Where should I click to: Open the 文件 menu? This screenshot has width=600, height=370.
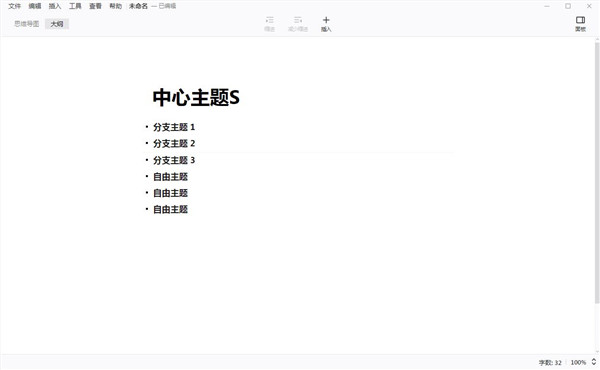pyautogui.click(x=15, y=6)
